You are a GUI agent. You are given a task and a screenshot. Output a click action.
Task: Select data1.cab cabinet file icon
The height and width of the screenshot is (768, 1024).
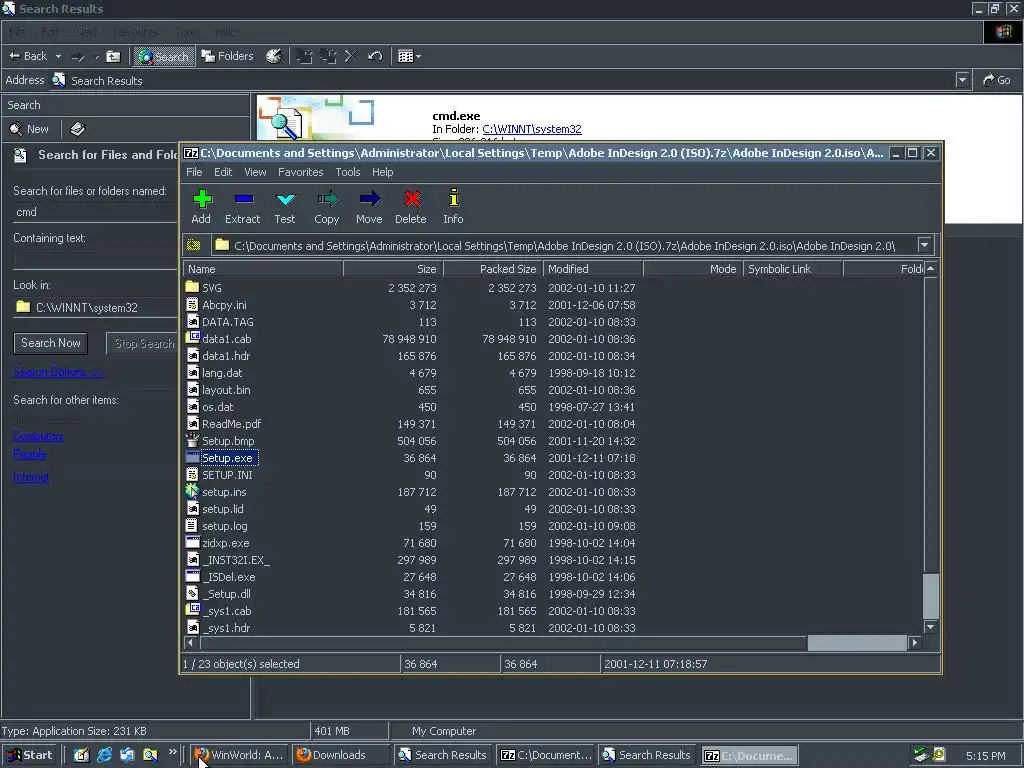(192, 338)
